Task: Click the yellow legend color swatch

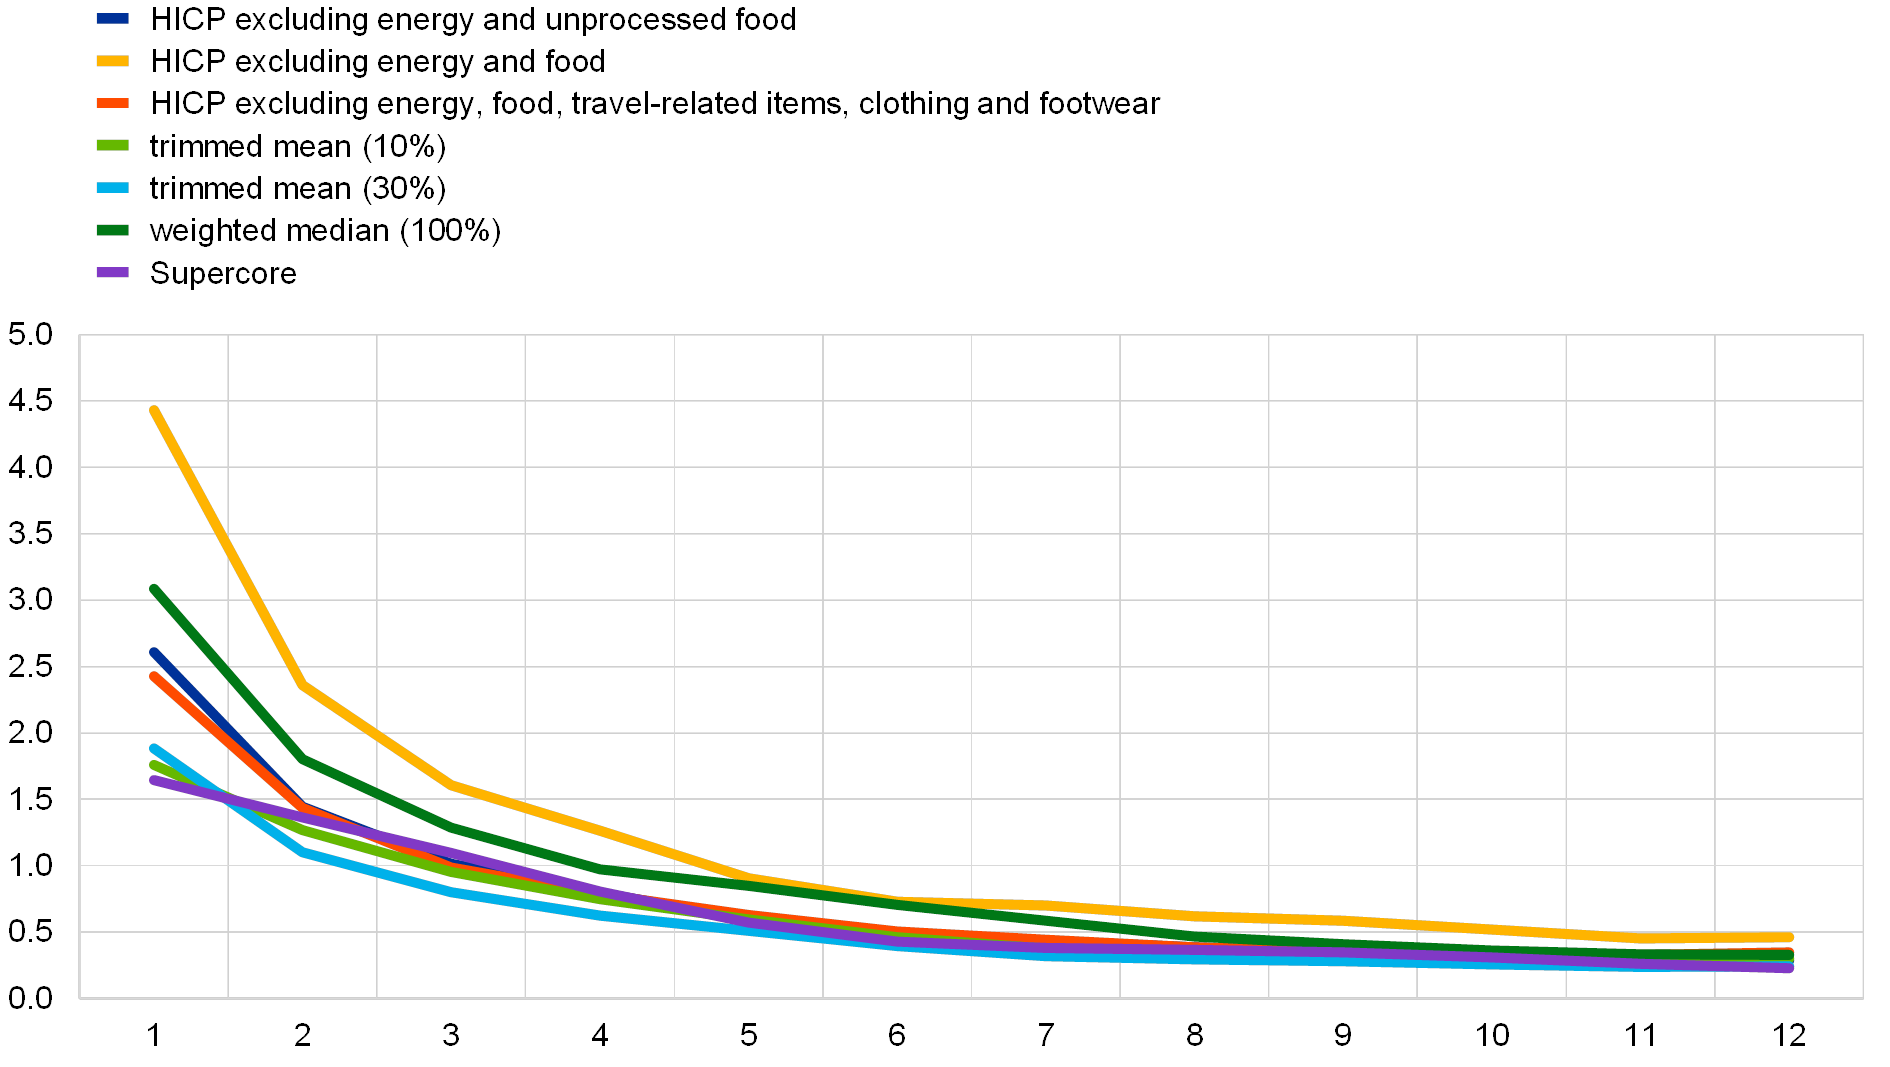Action: [x=112, y=61]
